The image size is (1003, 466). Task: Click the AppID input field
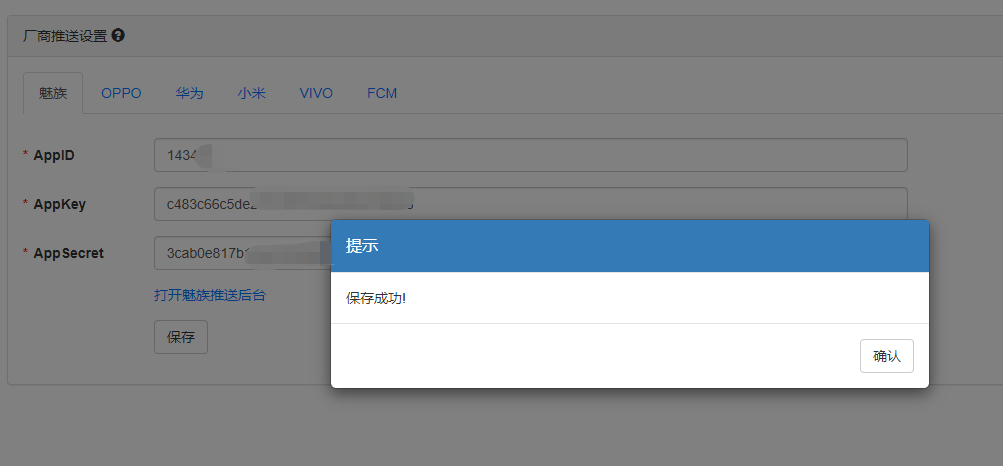tap(531, 155)
